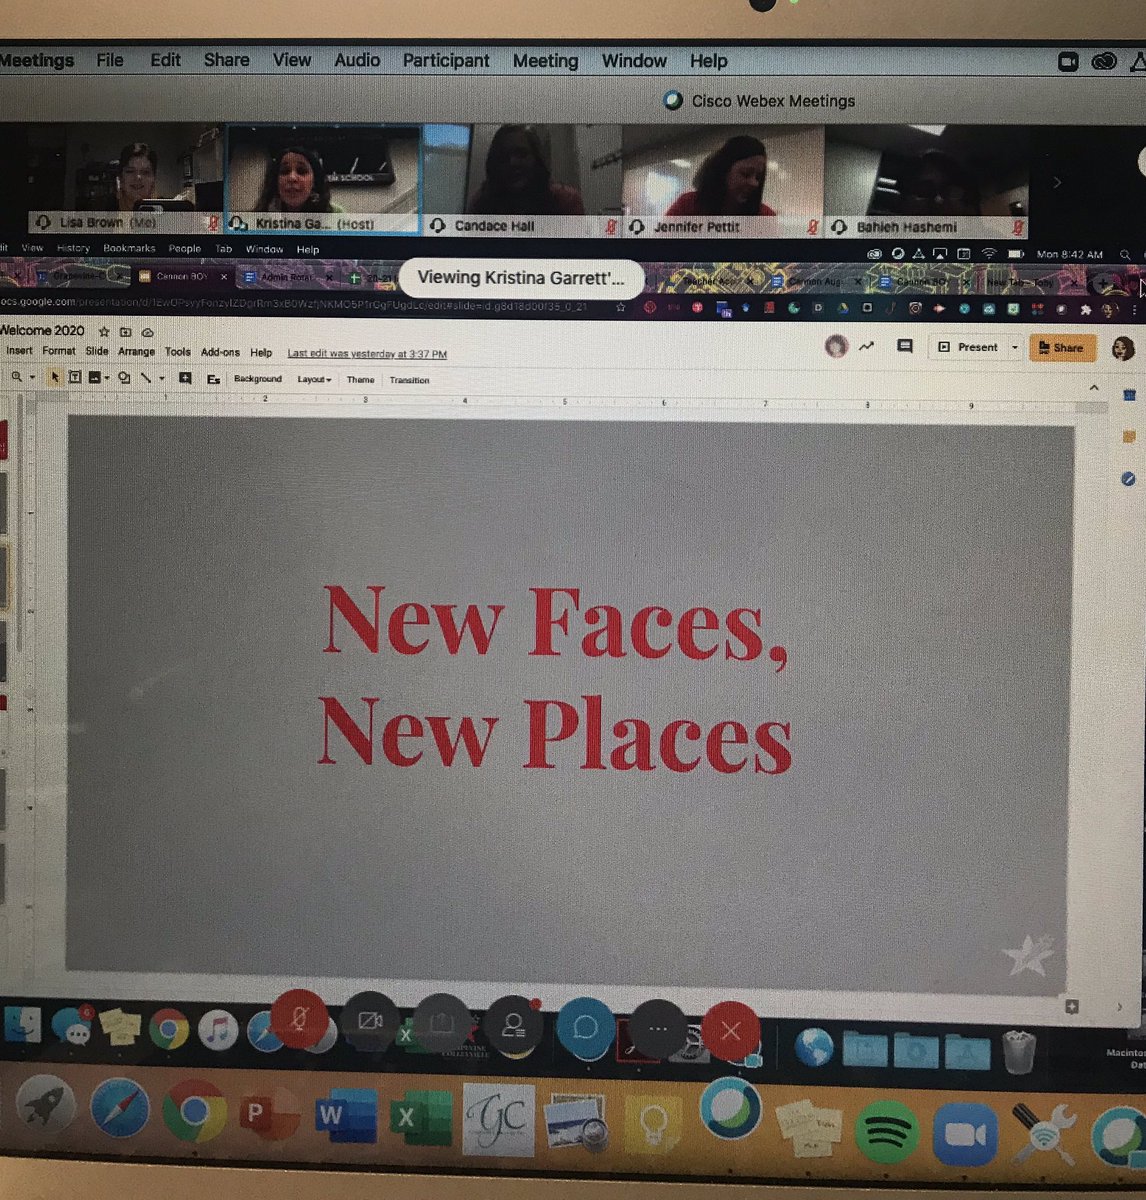Image resolution: width=1146 pixels, height=1200 pixels.
Task: Open Webex more options ellipsis button
Action: click(657, 1028)
